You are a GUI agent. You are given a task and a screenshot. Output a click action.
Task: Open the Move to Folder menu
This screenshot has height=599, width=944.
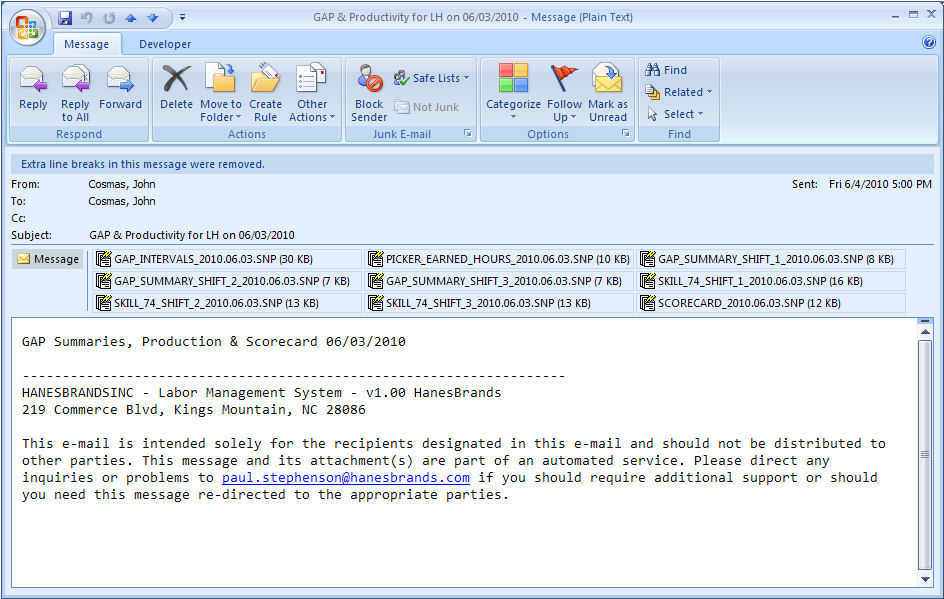coord(220,93)
